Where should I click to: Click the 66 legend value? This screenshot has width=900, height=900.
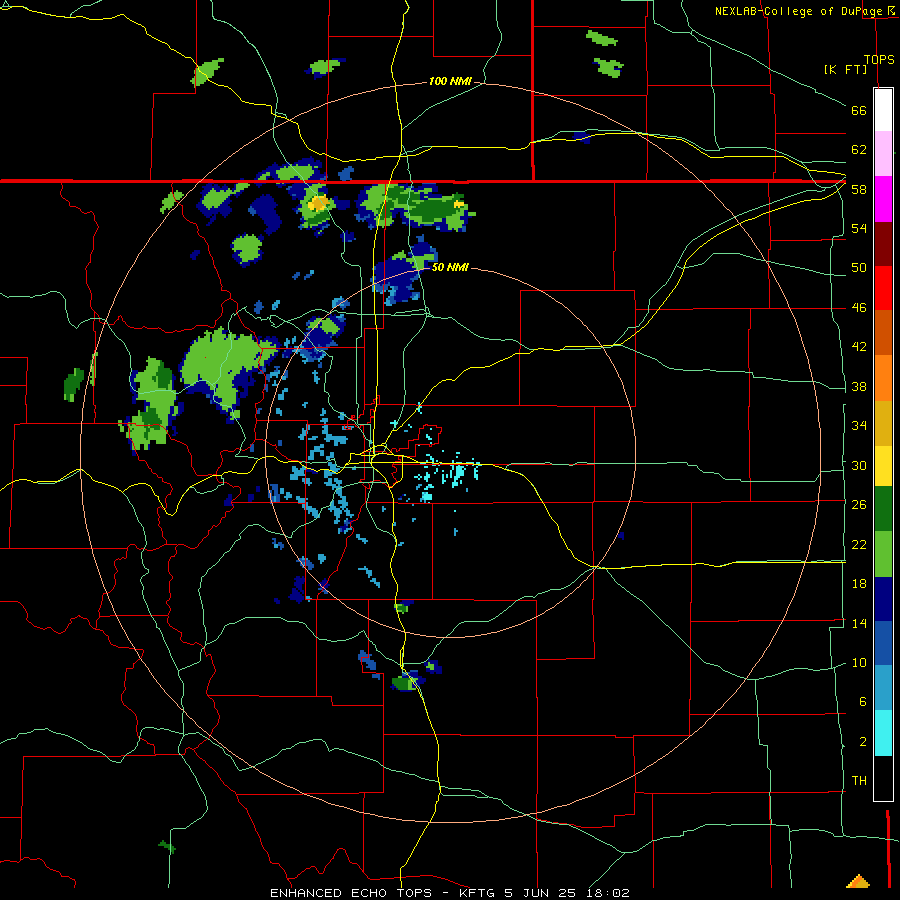pyautogui.click(x=859, y=110)
